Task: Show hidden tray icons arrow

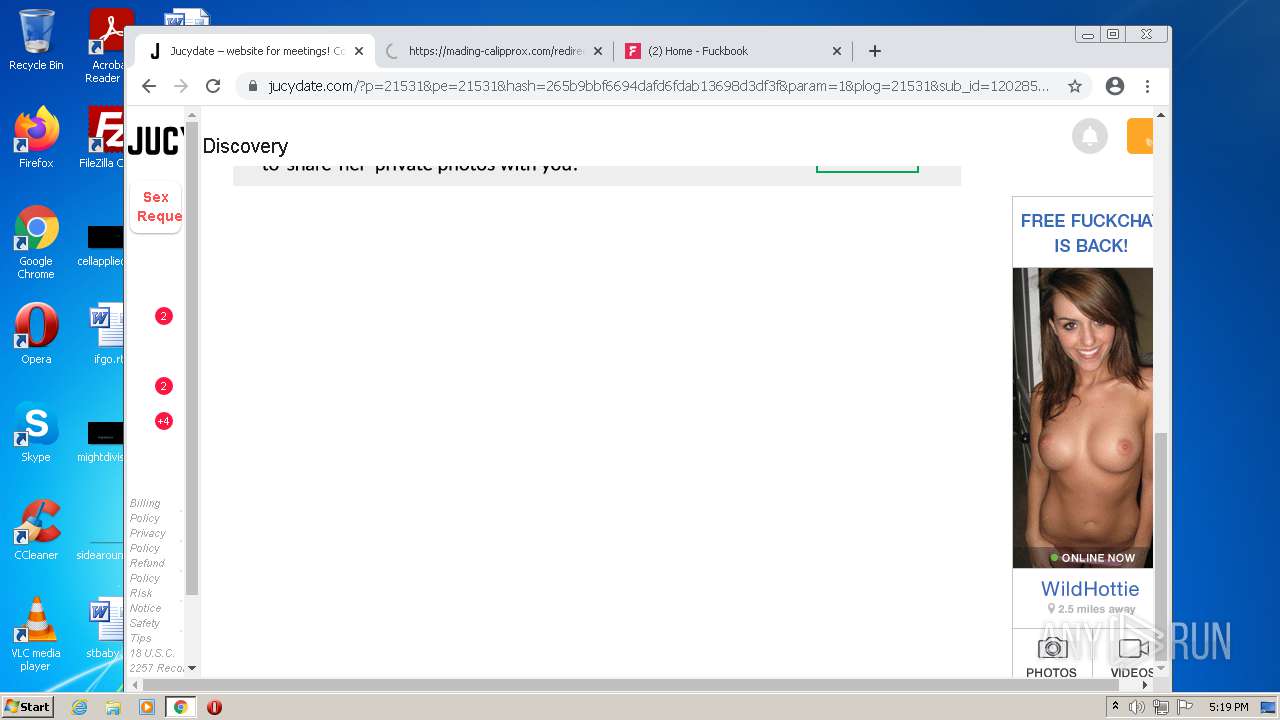Action: click(1116, 707)
